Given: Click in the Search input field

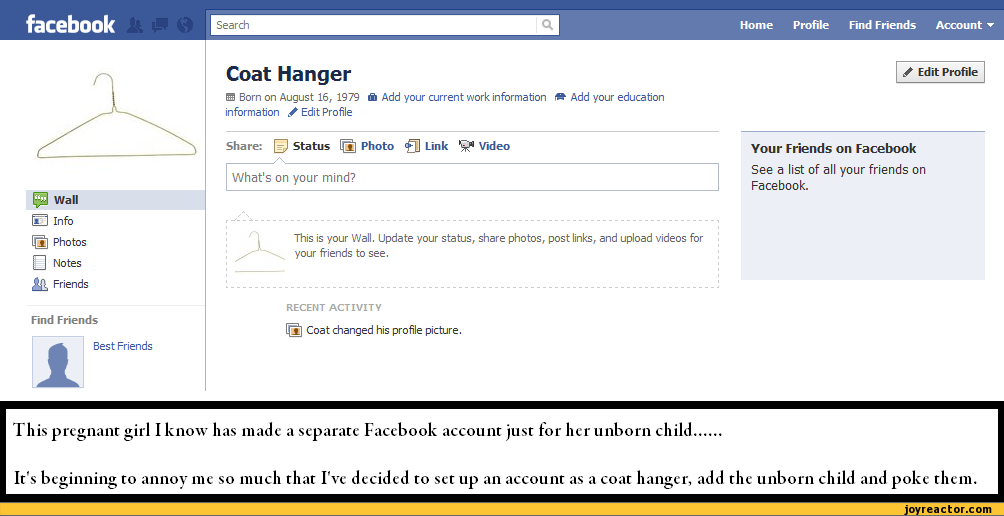Looking at the screenshot, I should 374,25.
